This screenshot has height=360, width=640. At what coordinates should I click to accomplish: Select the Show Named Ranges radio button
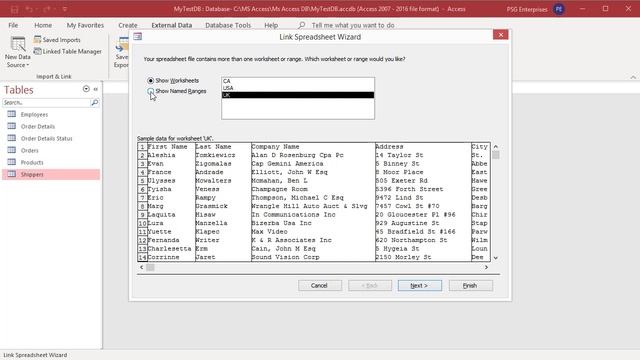[x=151, y=91]
